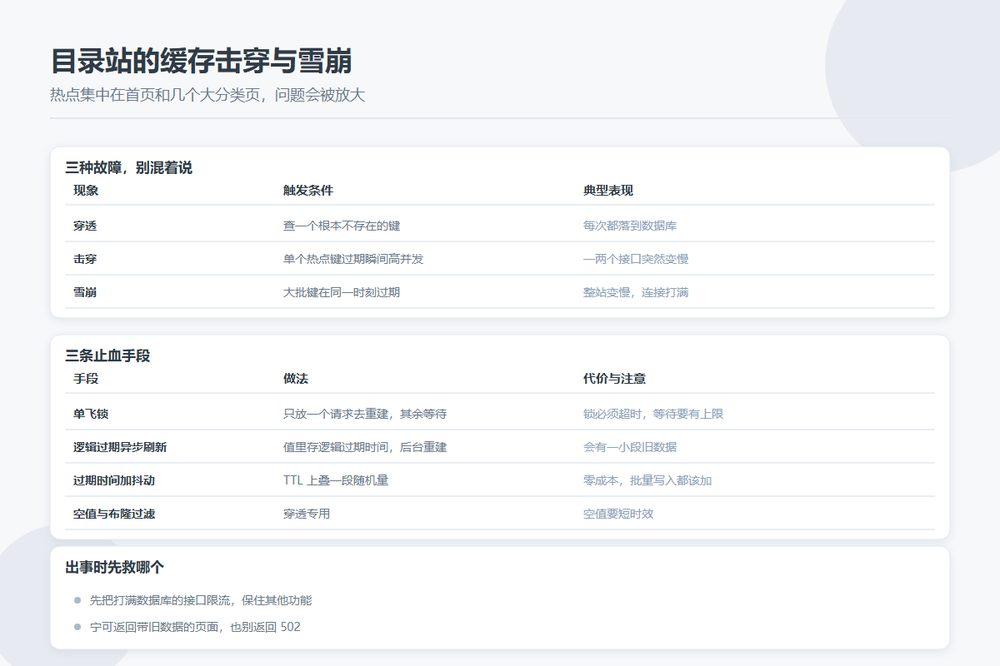Click the heading 出事时先救哪个

[x=114, y=567]
